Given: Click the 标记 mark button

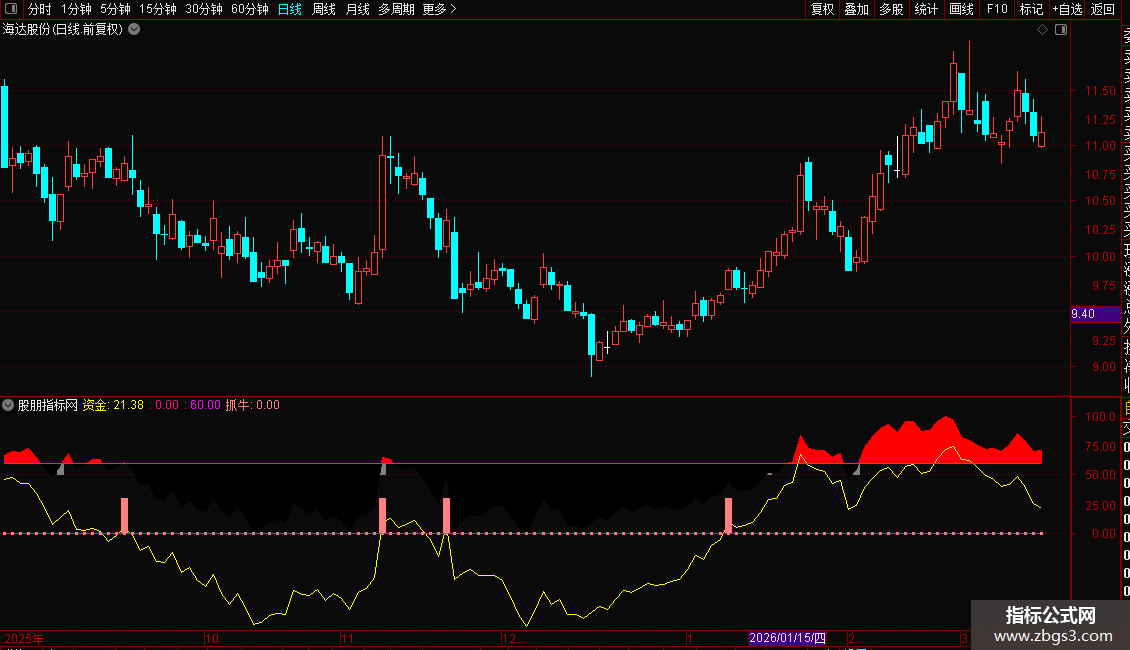Looking at the screenshot, I should [x=1031, y=9].
